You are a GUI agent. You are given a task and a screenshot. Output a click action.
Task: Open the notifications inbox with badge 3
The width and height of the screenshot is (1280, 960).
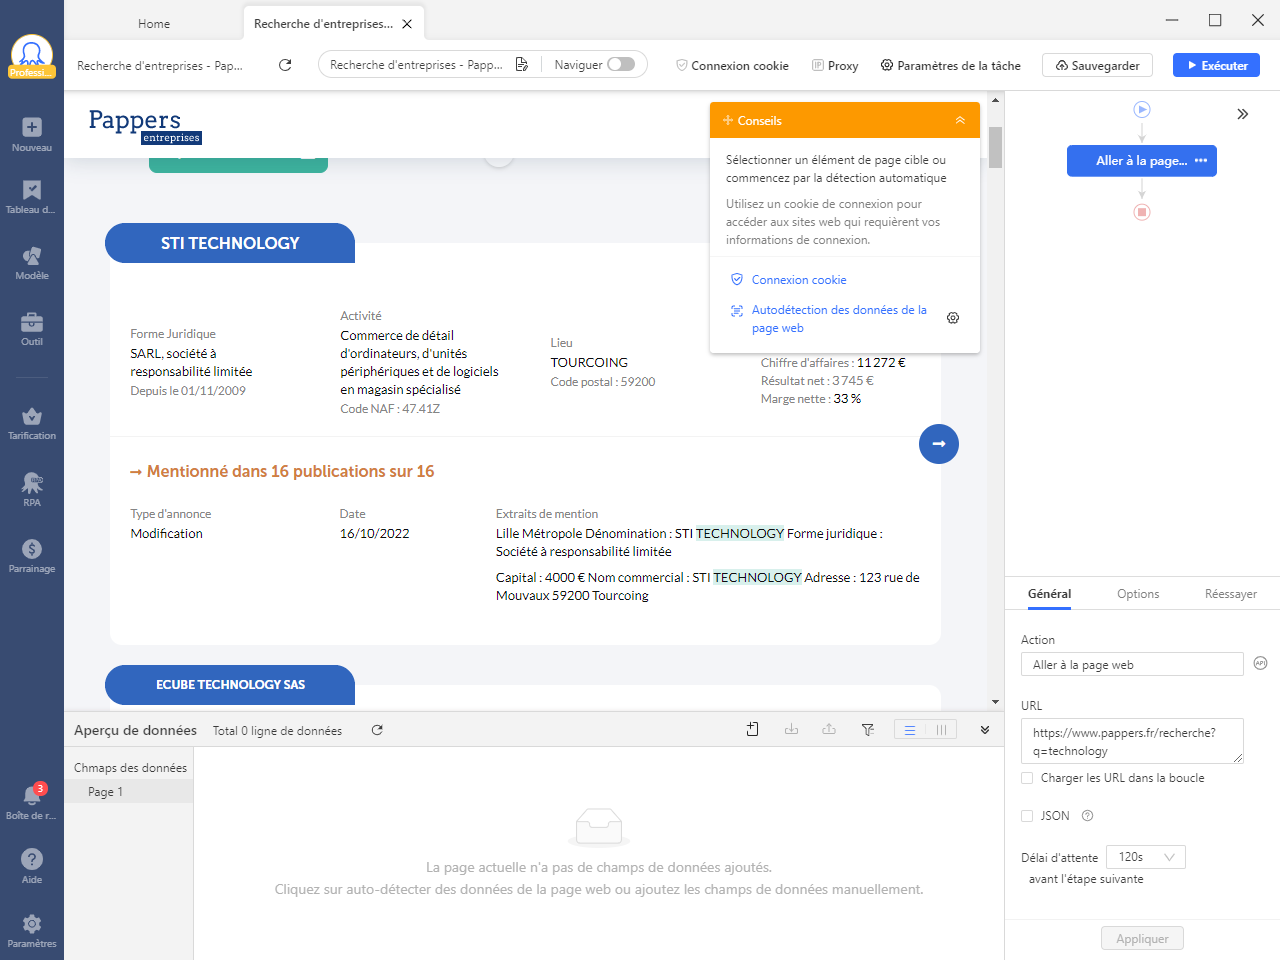coord(32,802)
